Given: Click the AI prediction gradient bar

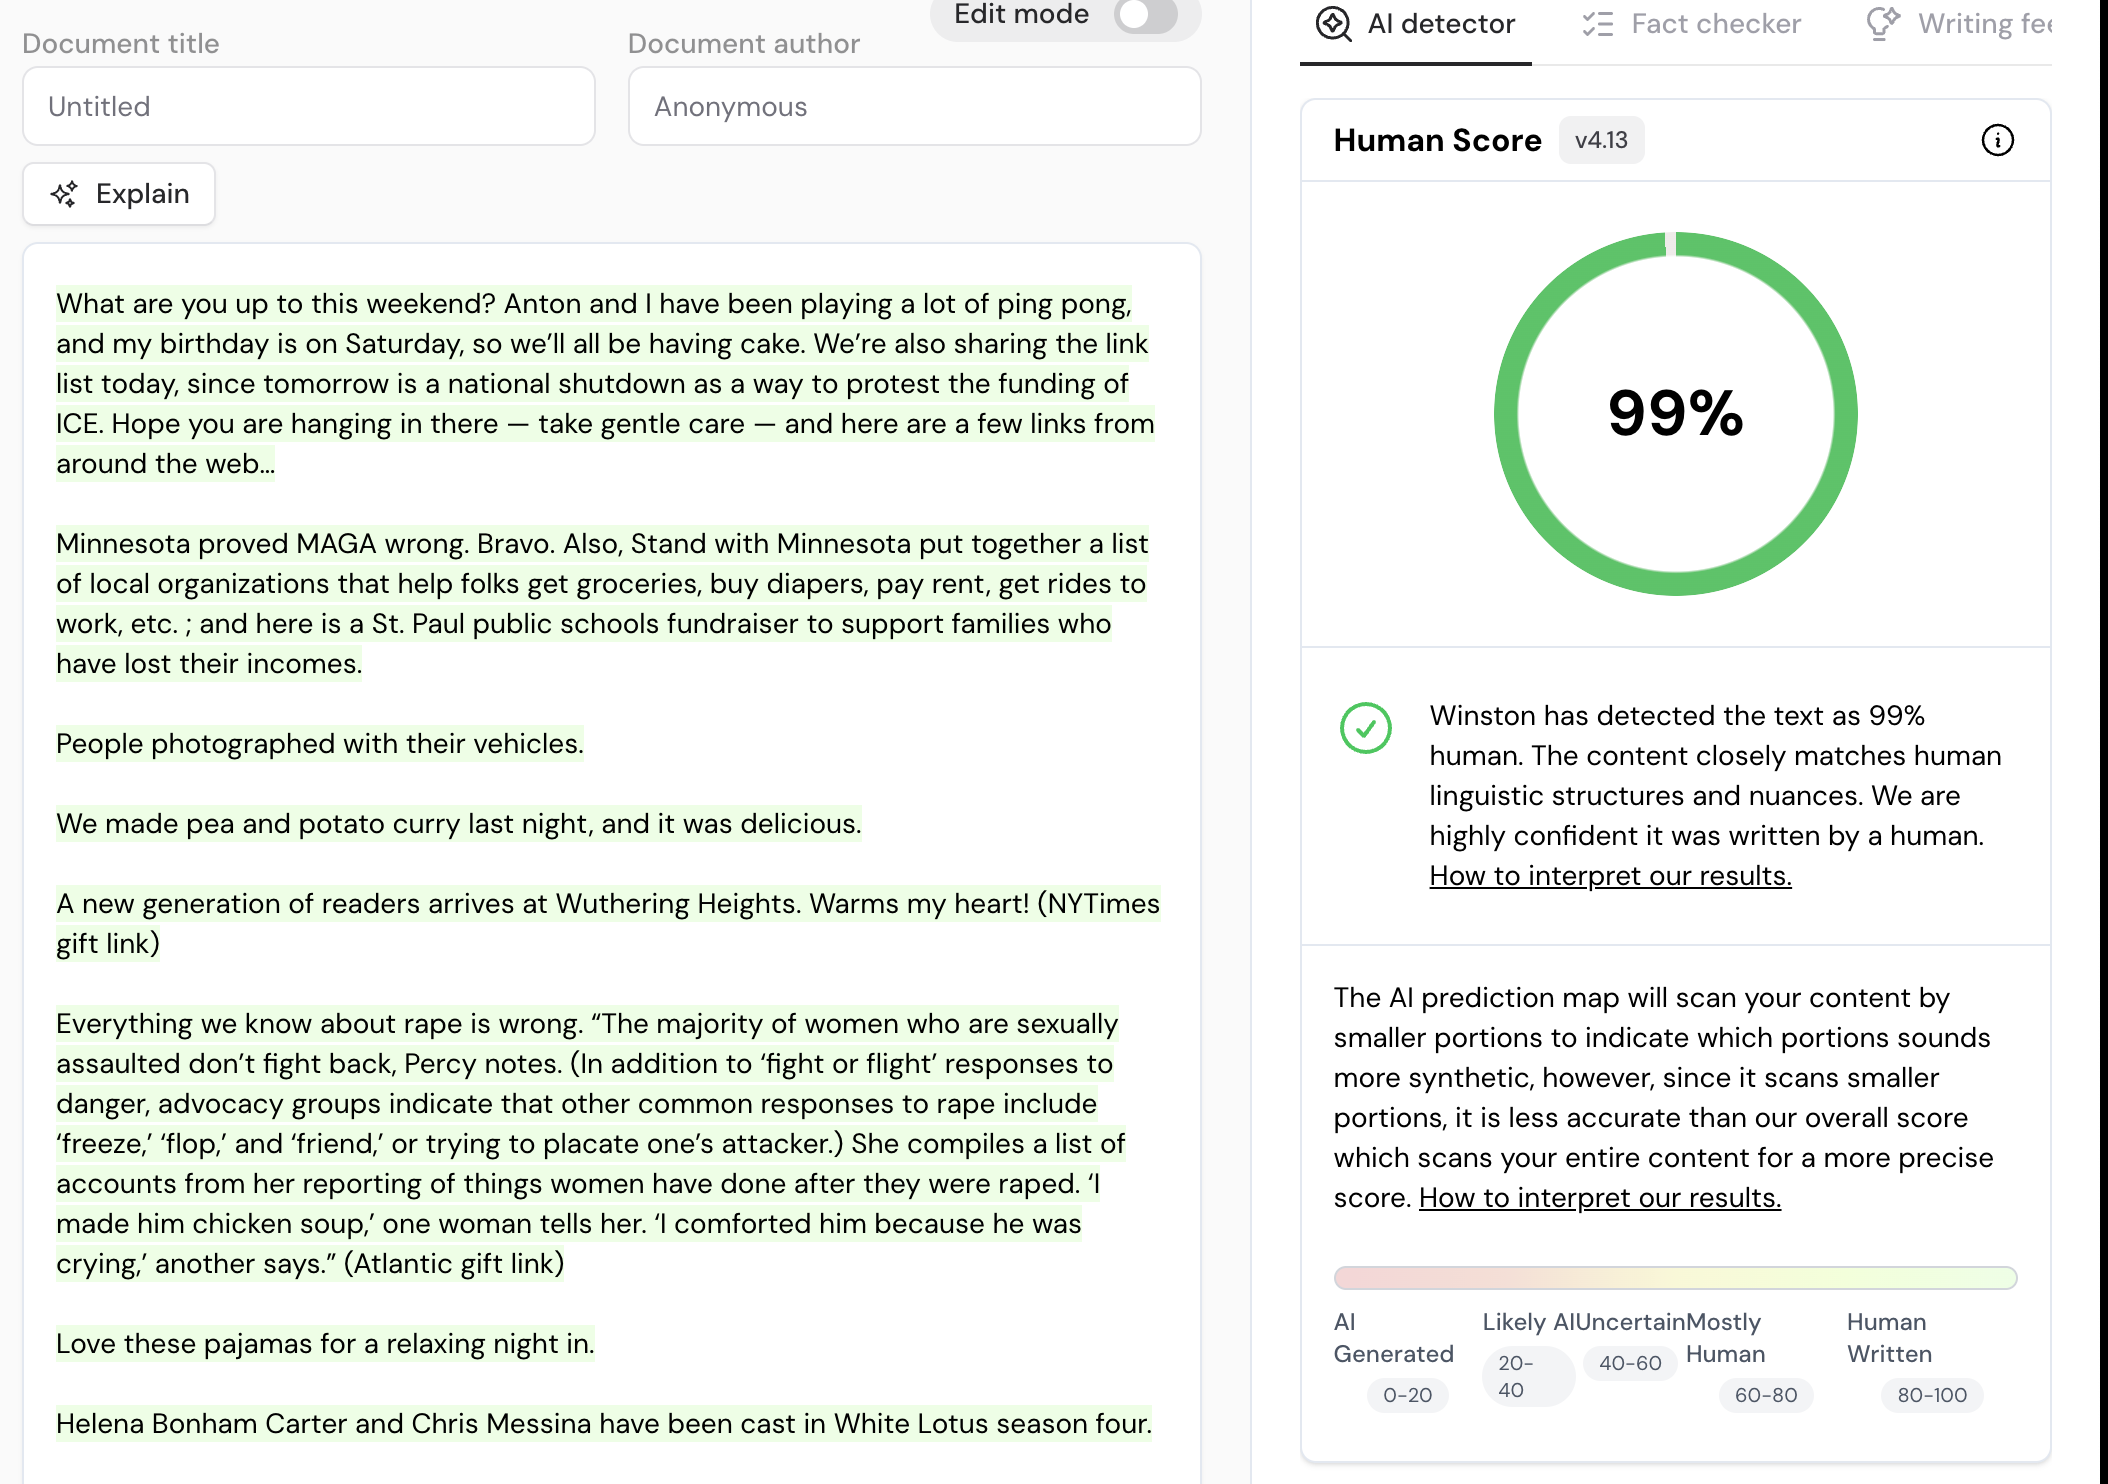Looking at the screenshot, I should 1675,1278.
